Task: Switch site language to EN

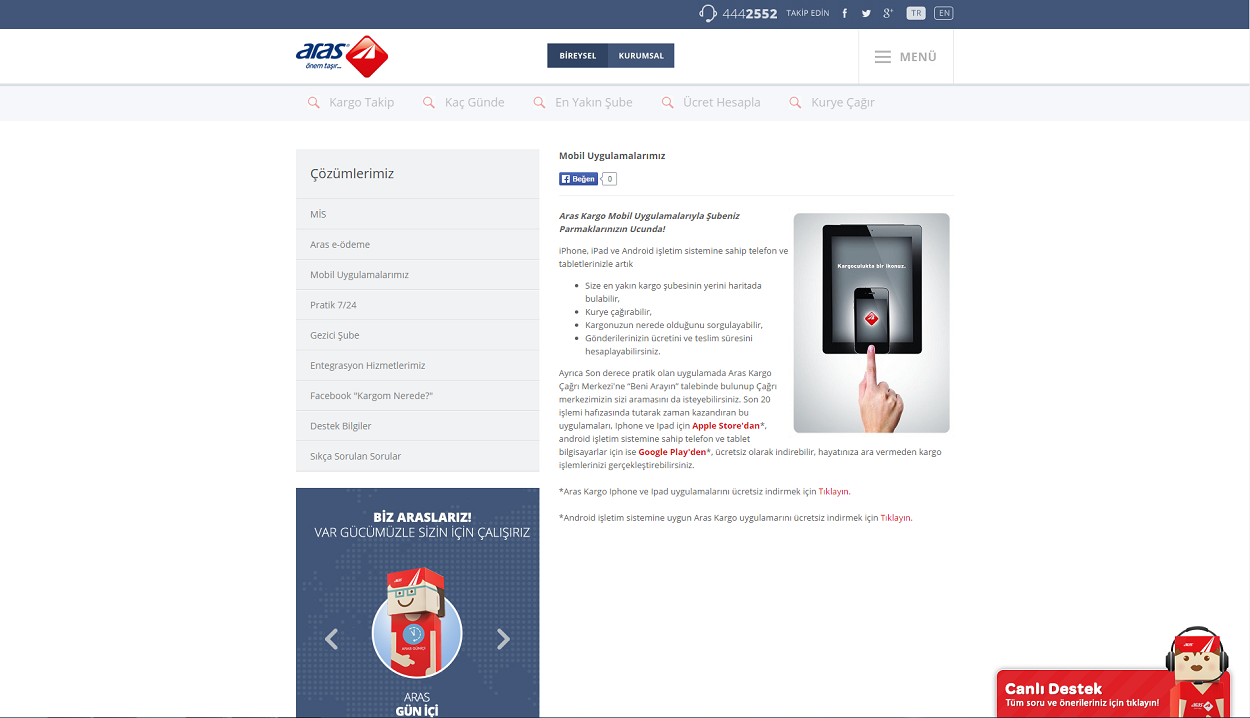Action: [944, 13]
